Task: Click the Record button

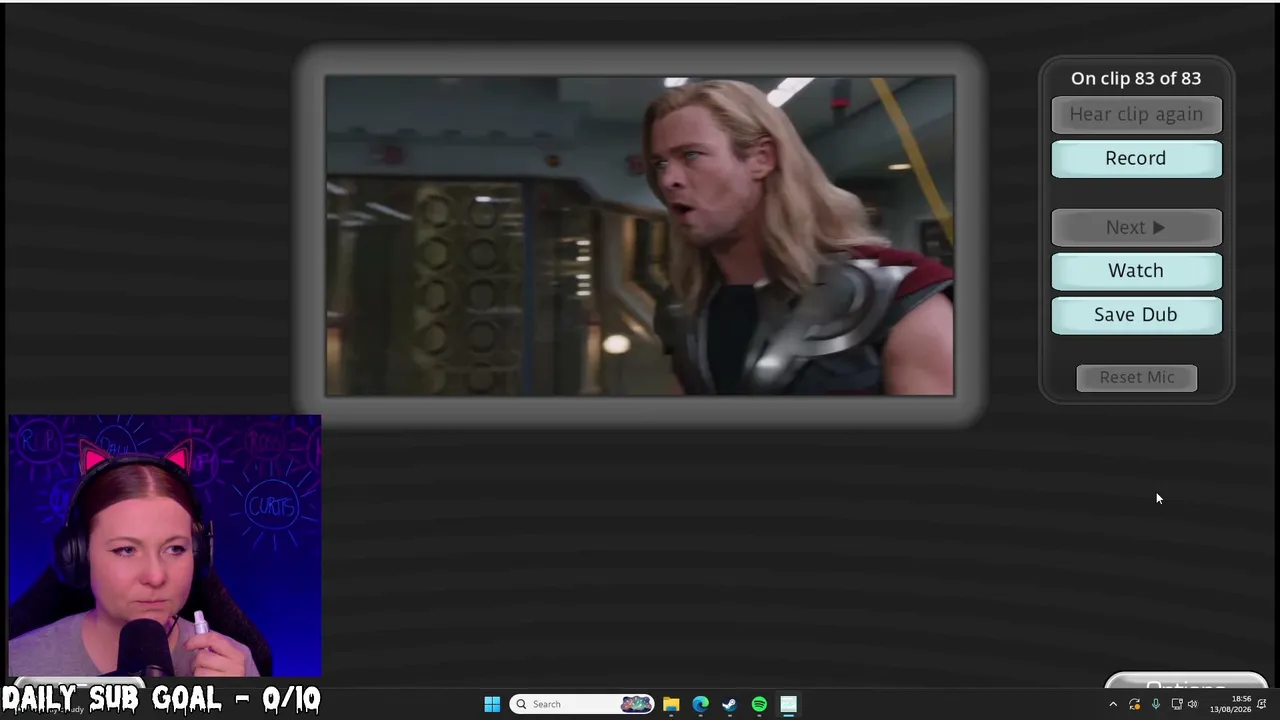Action: pyautogui.click(x=1136, y=159)
